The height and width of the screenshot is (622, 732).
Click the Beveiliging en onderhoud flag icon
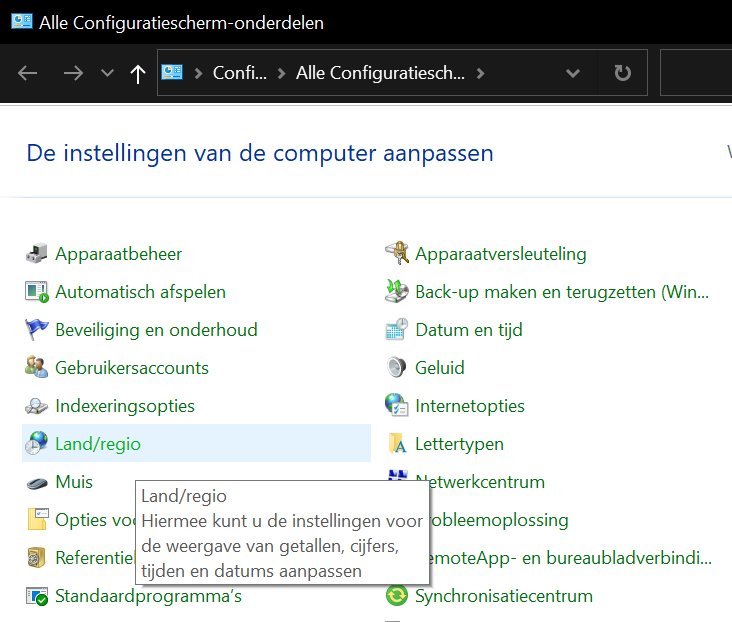click(x=36, y=330)
